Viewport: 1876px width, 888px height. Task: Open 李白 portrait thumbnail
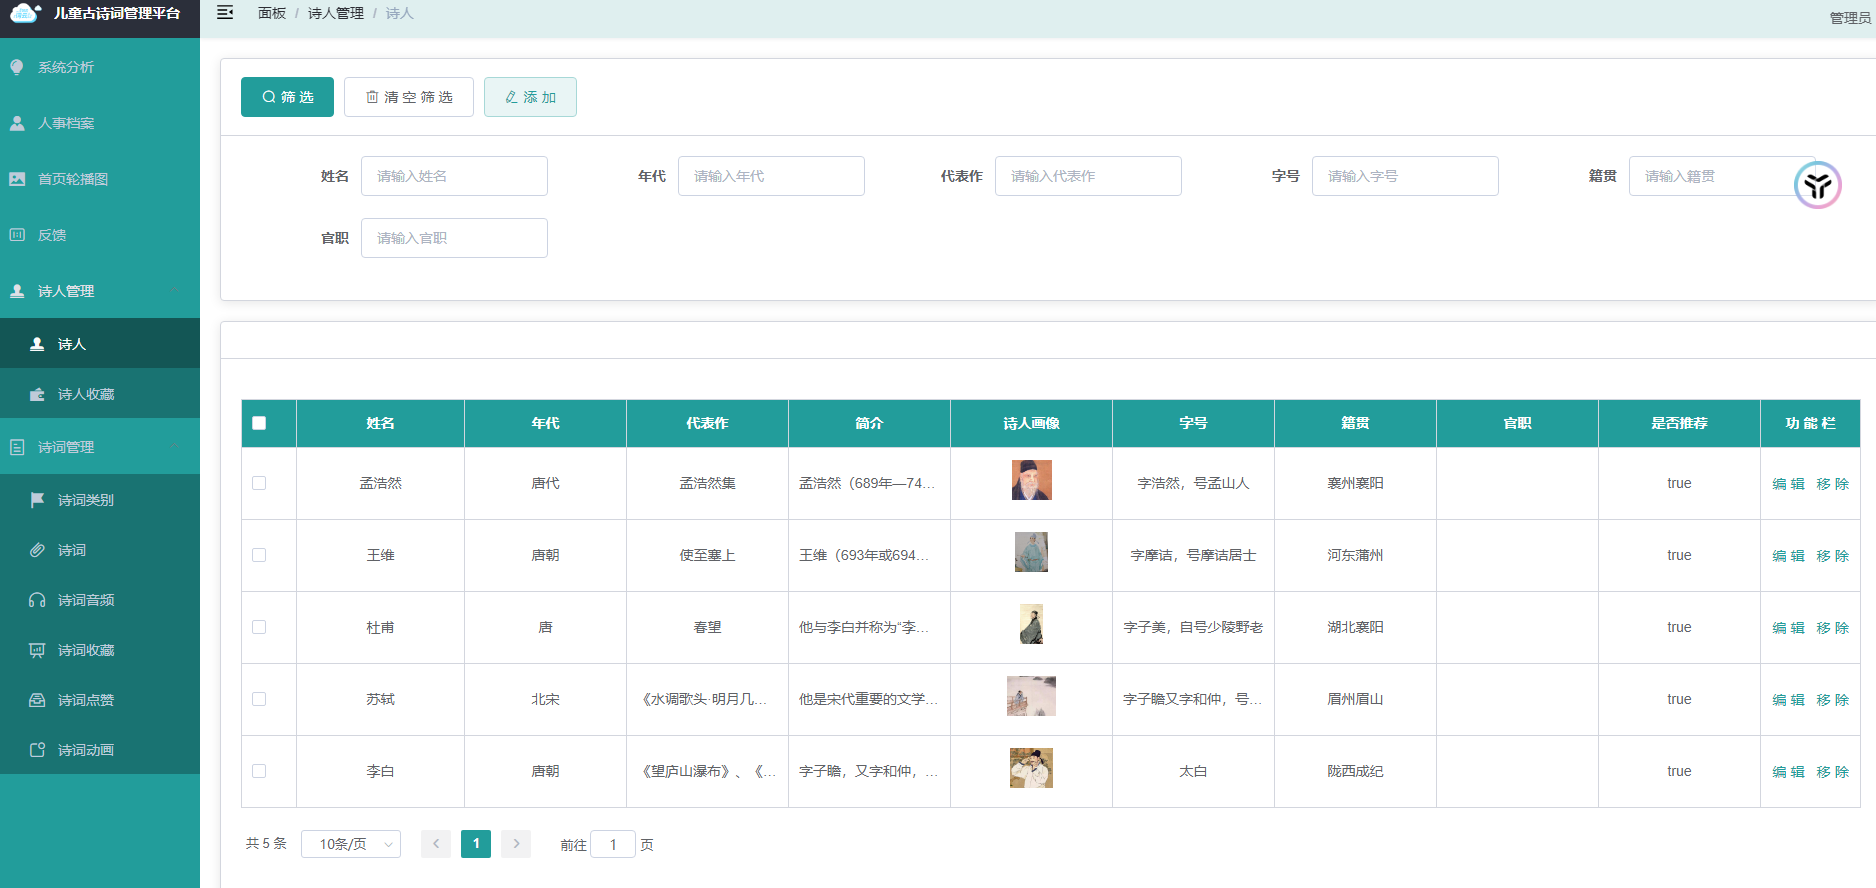click(1031, 768)
